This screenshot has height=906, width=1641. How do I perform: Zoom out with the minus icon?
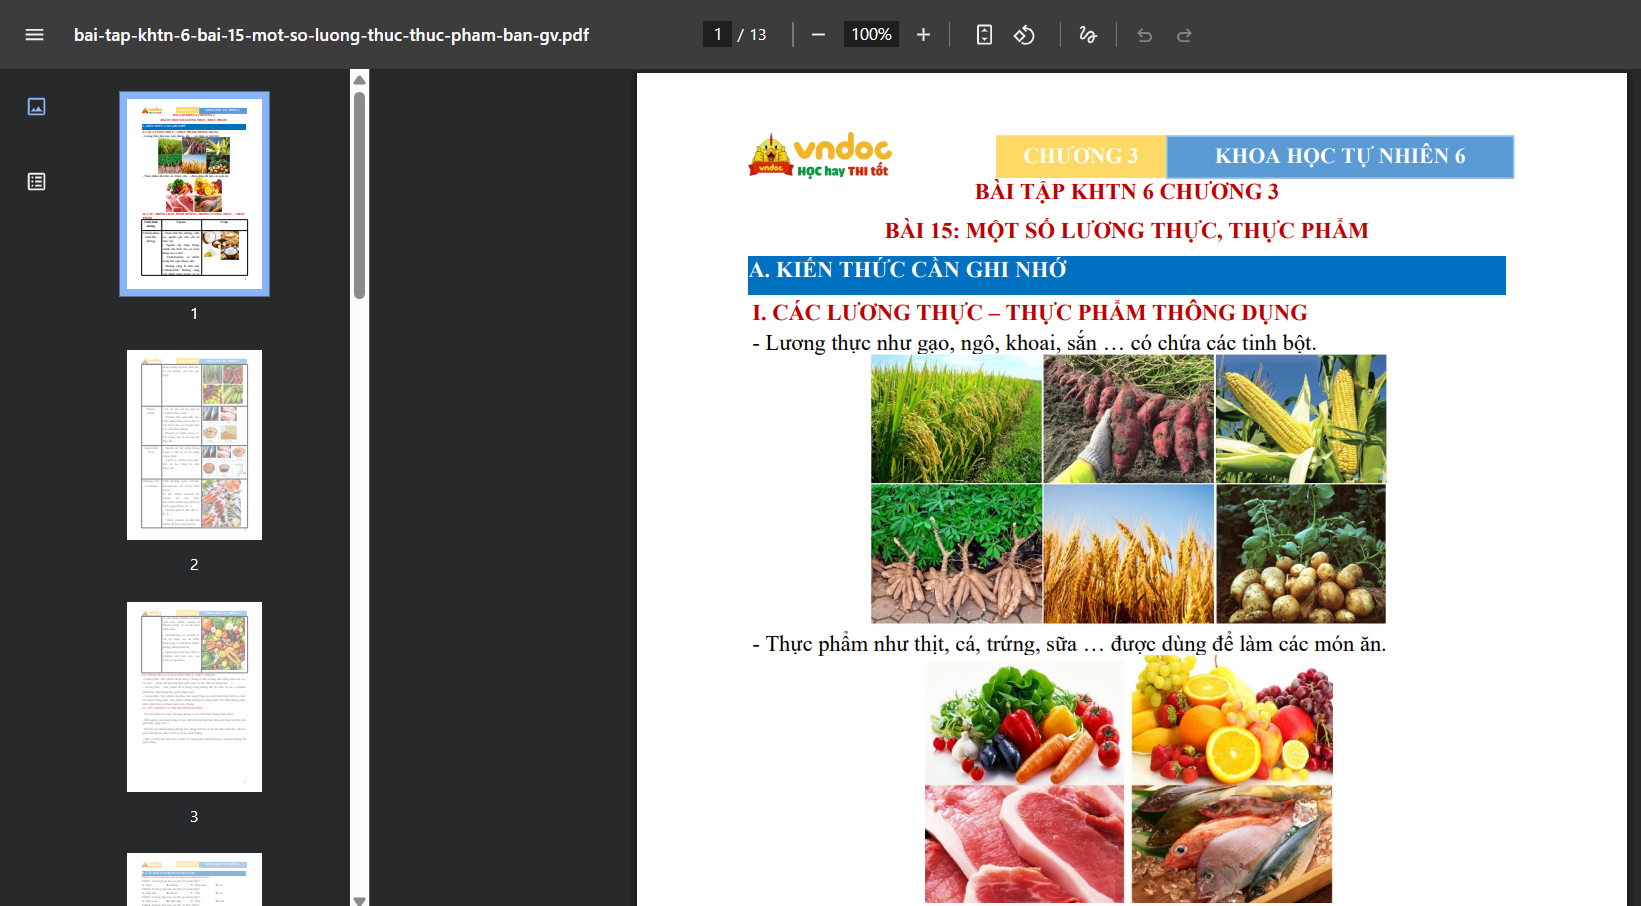click(818, 35)
